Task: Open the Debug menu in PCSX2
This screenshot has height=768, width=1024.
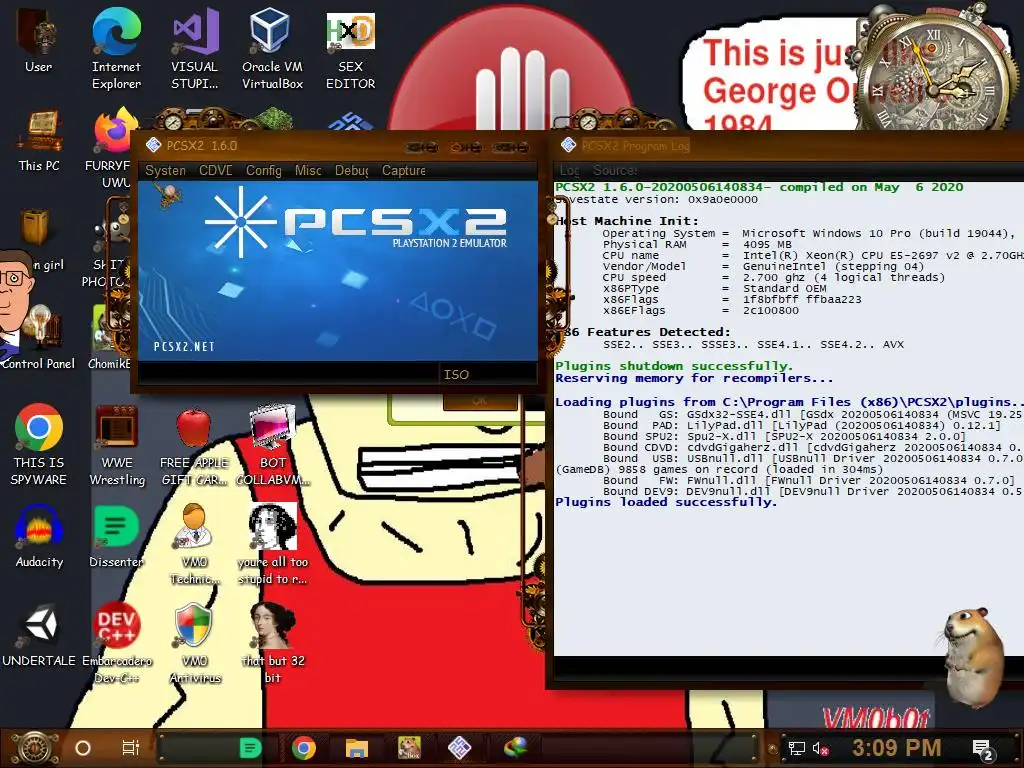Action: (351, 170)
